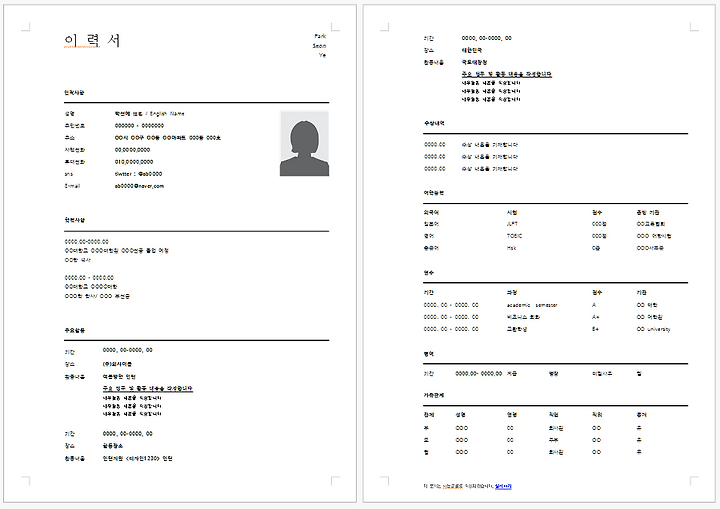This screenshot has width=720, height=509.
Task: Click the underlined heading in page one activity
Action: click(147, 389)
